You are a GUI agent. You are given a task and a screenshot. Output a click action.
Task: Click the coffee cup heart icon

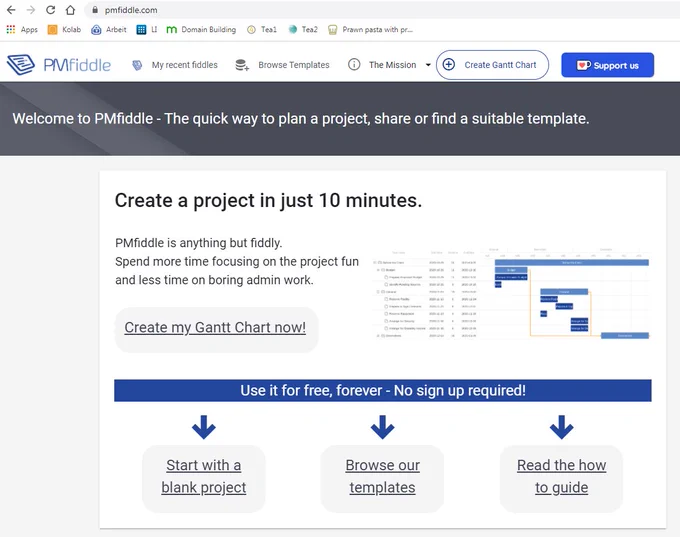tap(583, 65)
